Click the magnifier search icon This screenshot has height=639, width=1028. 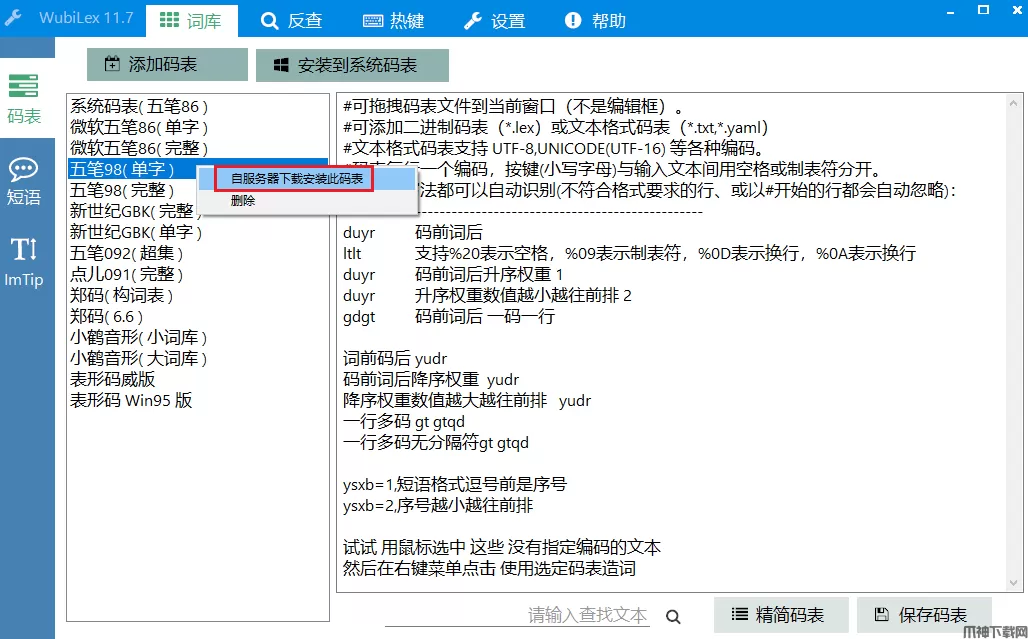pos(673,616)
